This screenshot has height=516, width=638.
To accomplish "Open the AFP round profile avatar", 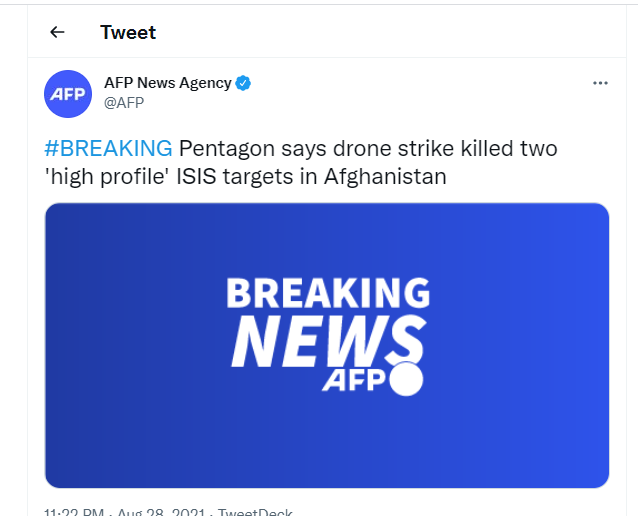I will [x=68, y=94].
